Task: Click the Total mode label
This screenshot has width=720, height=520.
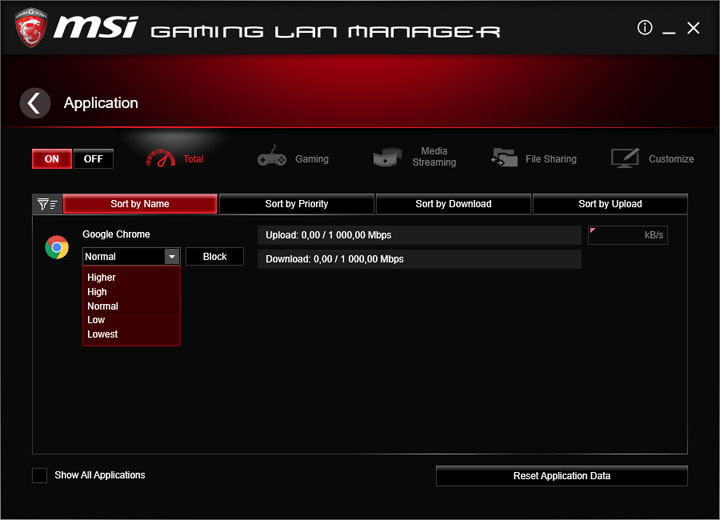Action: pos(193,159)
